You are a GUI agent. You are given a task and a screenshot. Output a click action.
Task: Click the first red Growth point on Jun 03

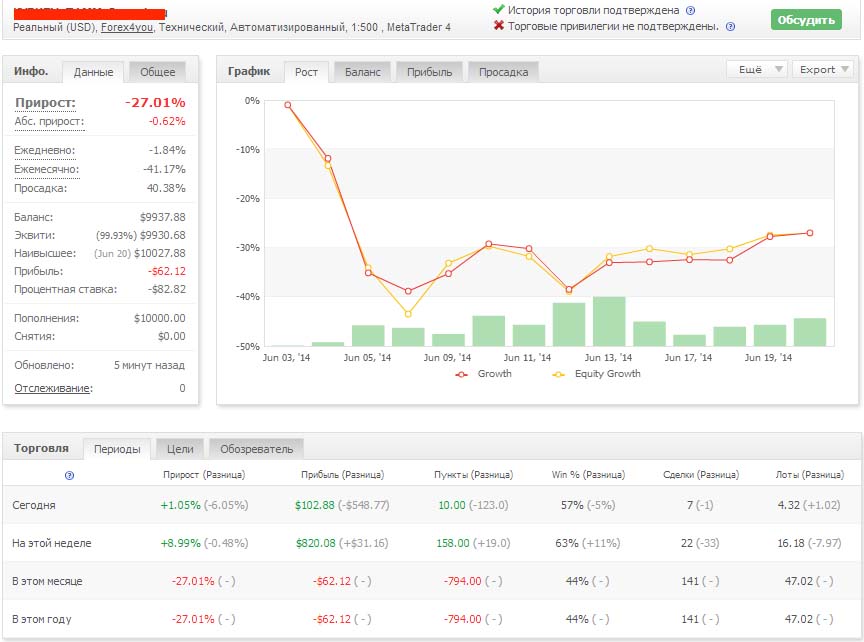(287, 105)
